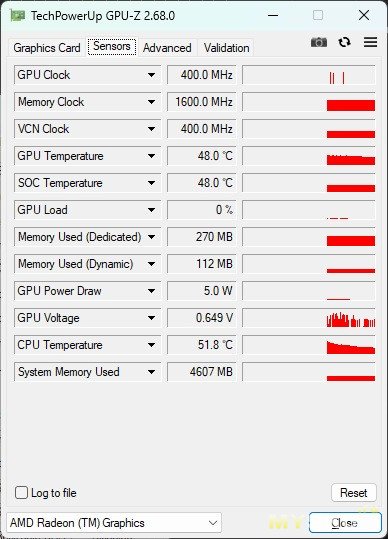Click the refresh arrows icon

point(344,42)
